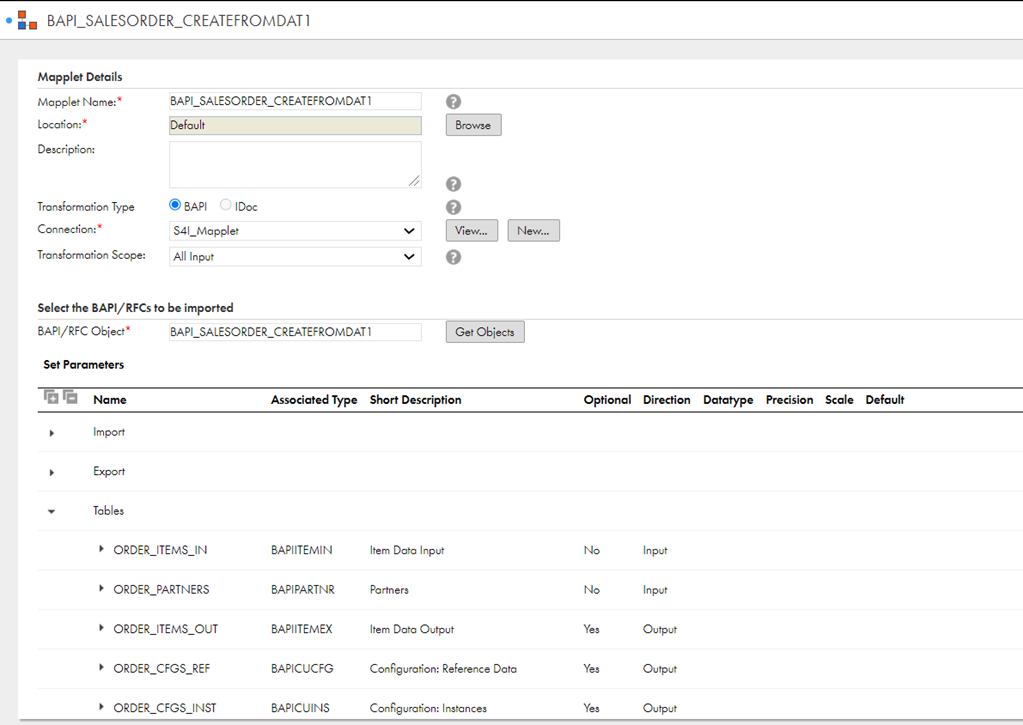This screenshot has width=1023, height=725.
Task: Click the Optional column header
Action: 607,400
